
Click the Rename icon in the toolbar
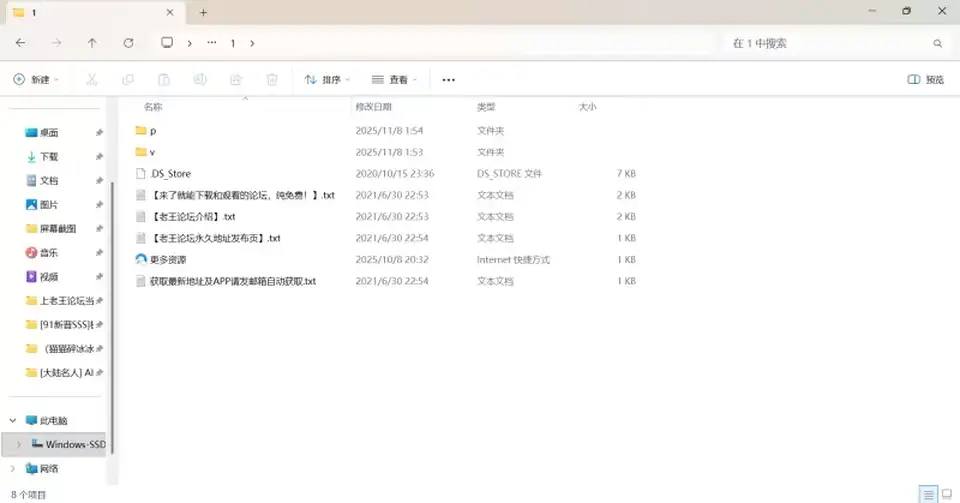point(200,80)
